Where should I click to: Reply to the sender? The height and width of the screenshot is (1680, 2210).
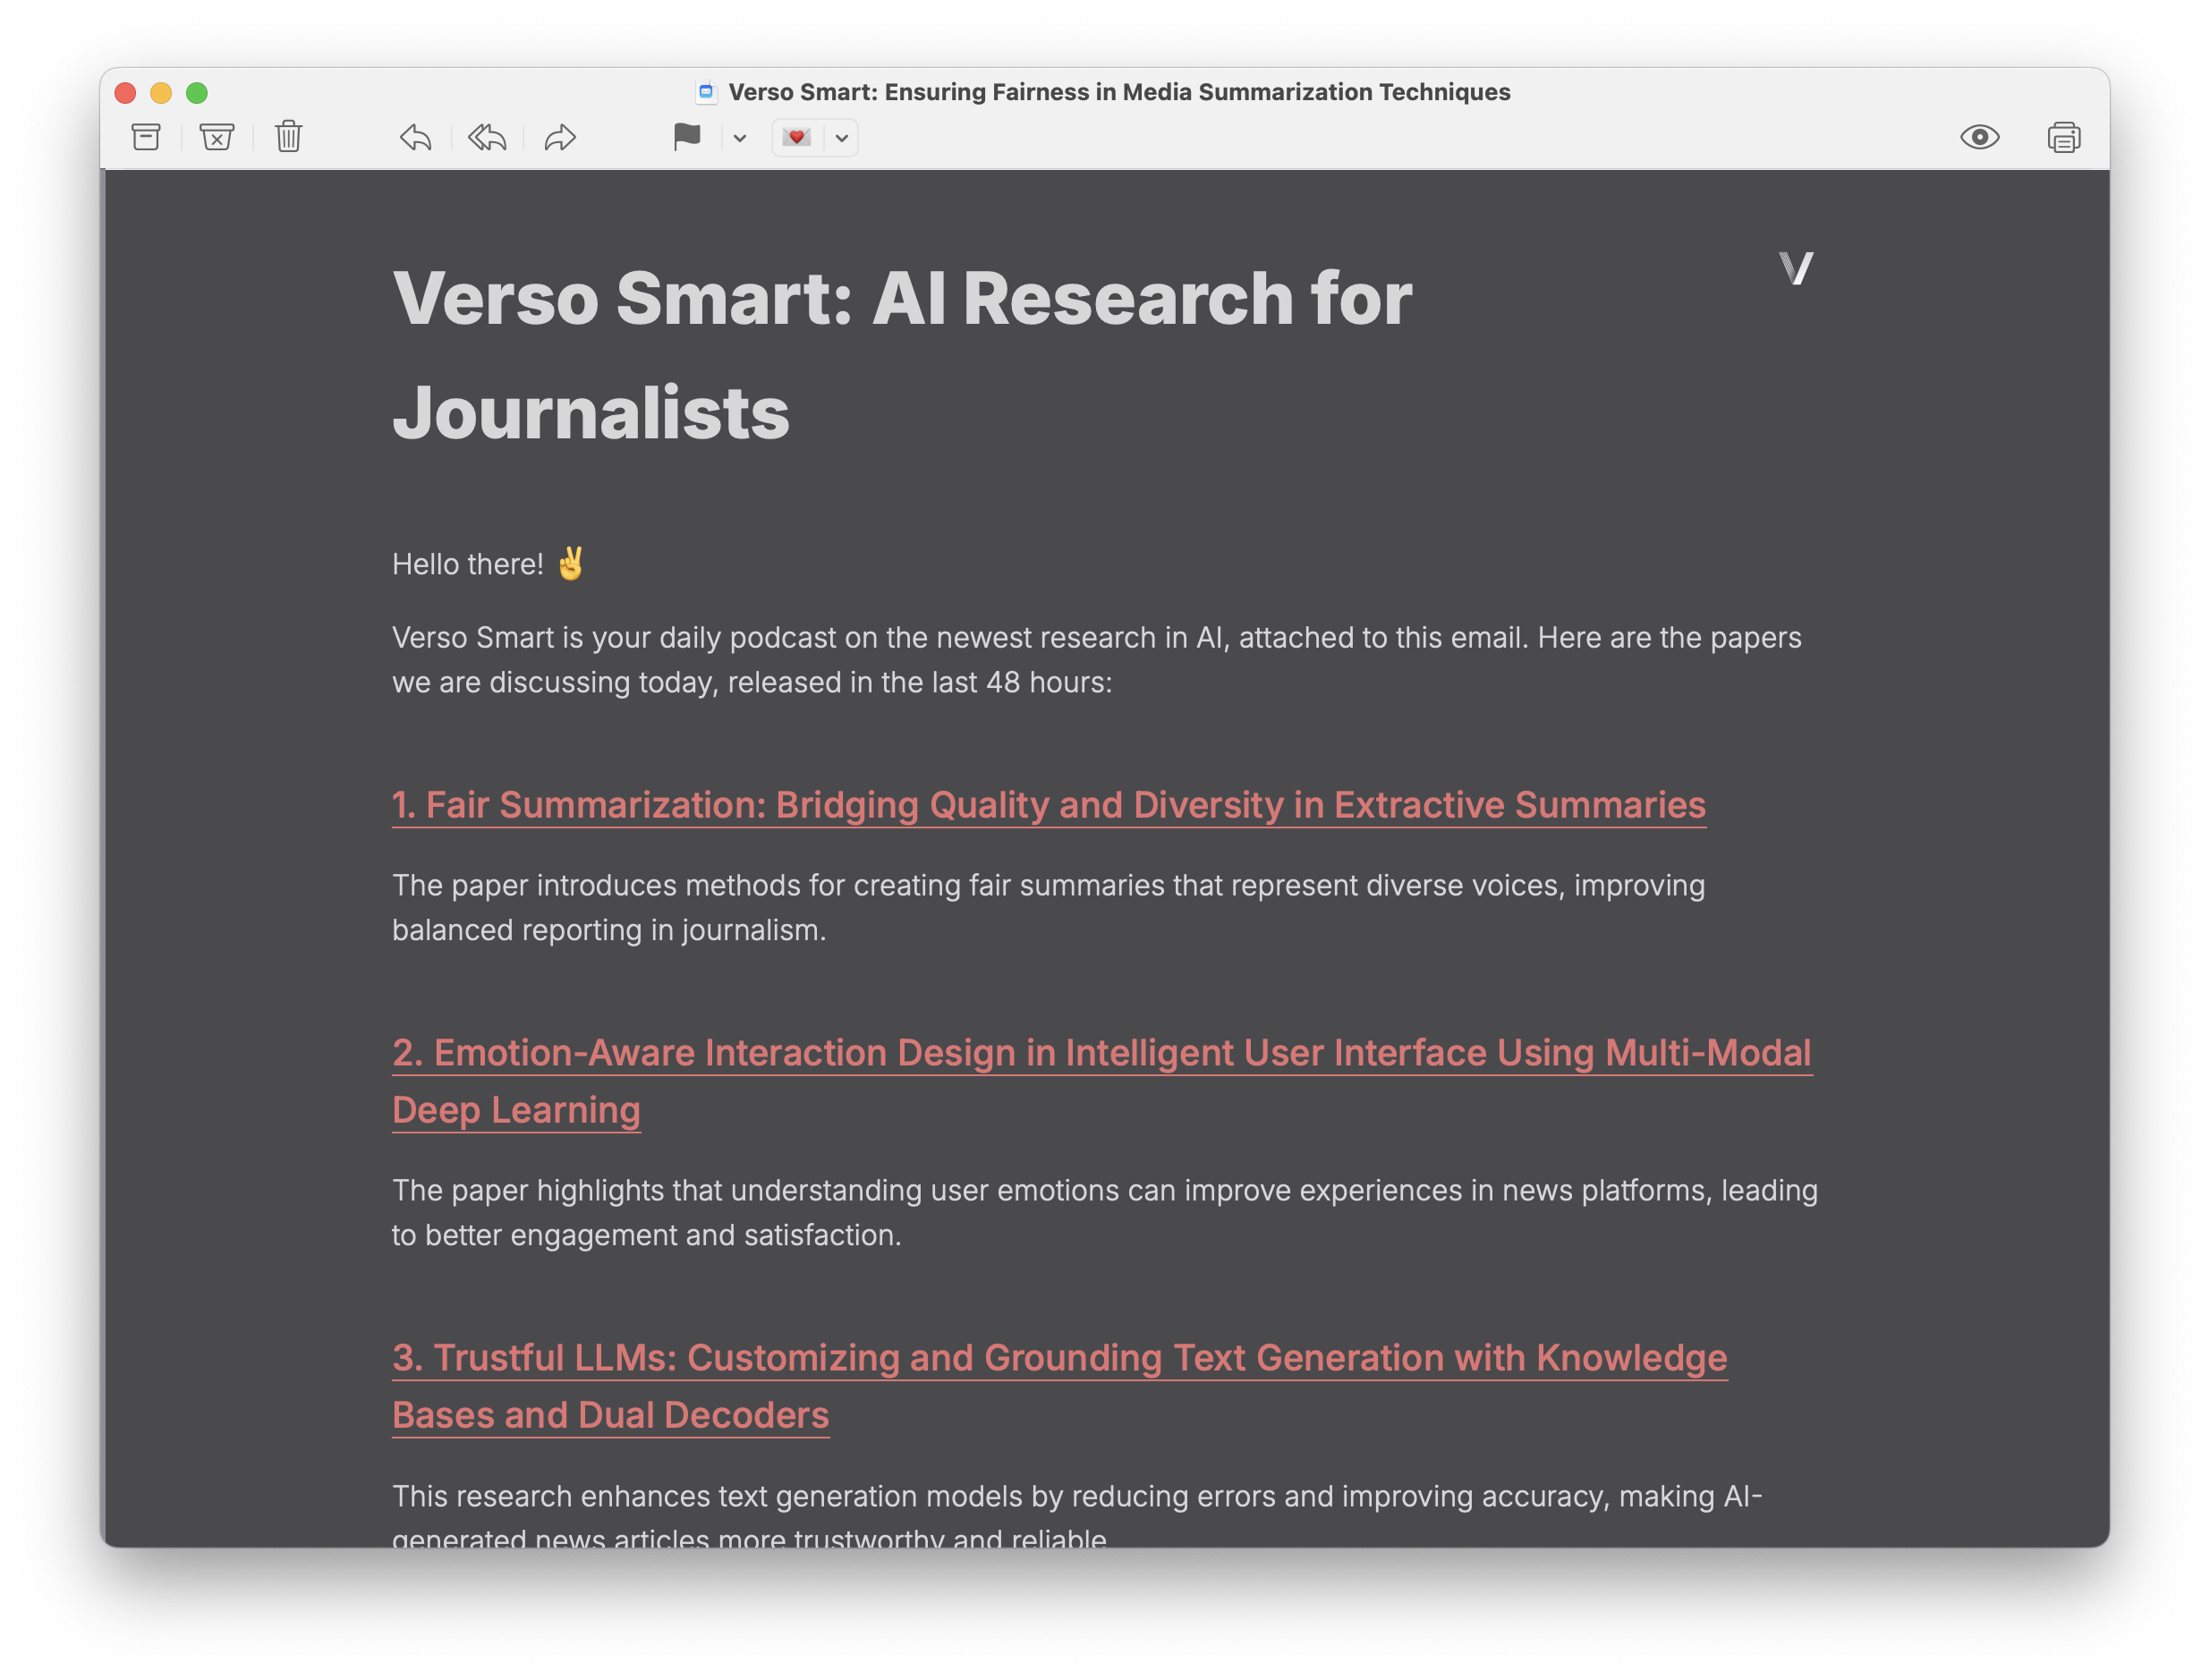(x=417, y=137)
